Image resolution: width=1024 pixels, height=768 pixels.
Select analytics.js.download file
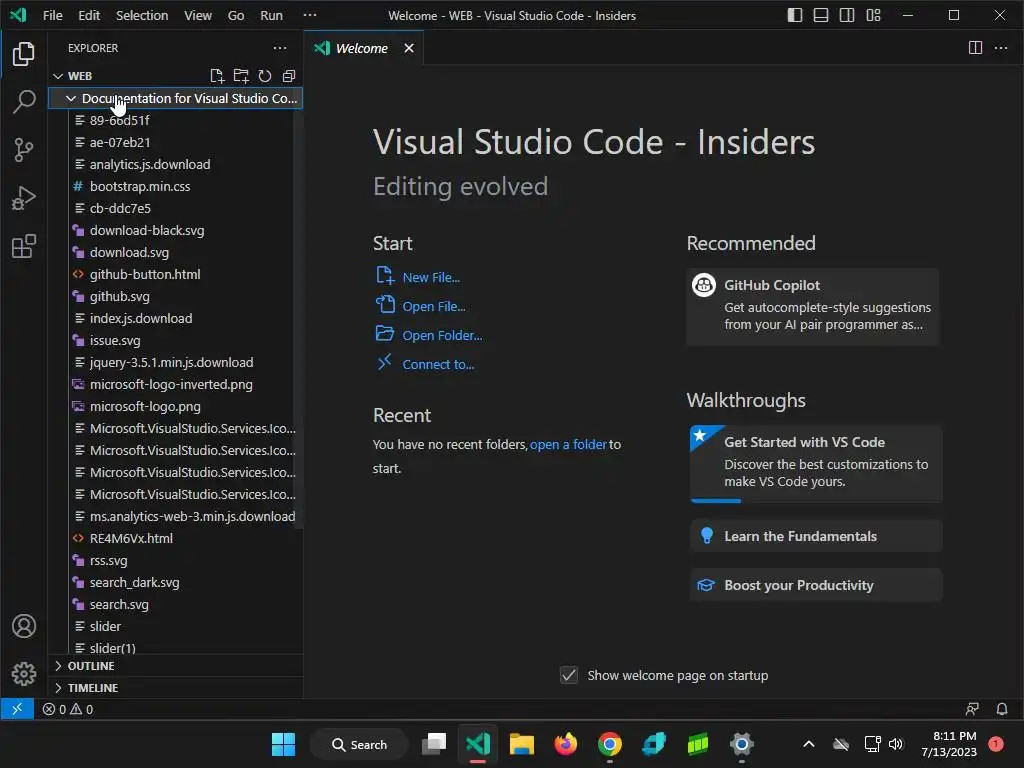click(176, 165)
